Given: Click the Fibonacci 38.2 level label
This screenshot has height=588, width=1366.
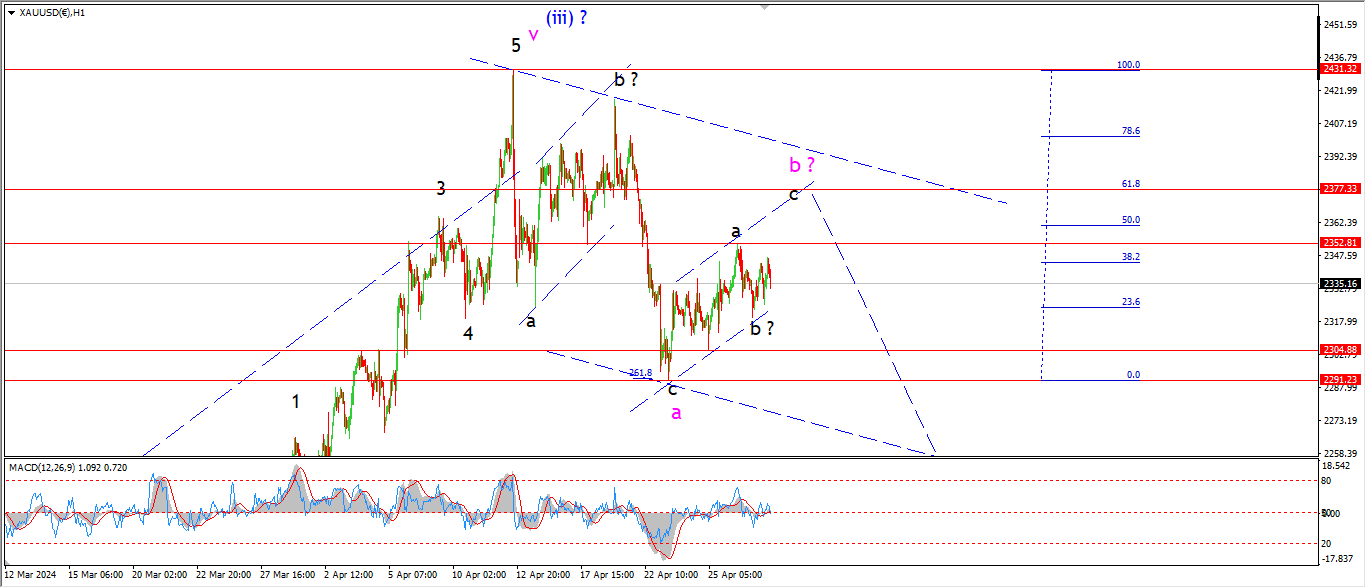Looking at the screenshot, I should (1130, 257).
